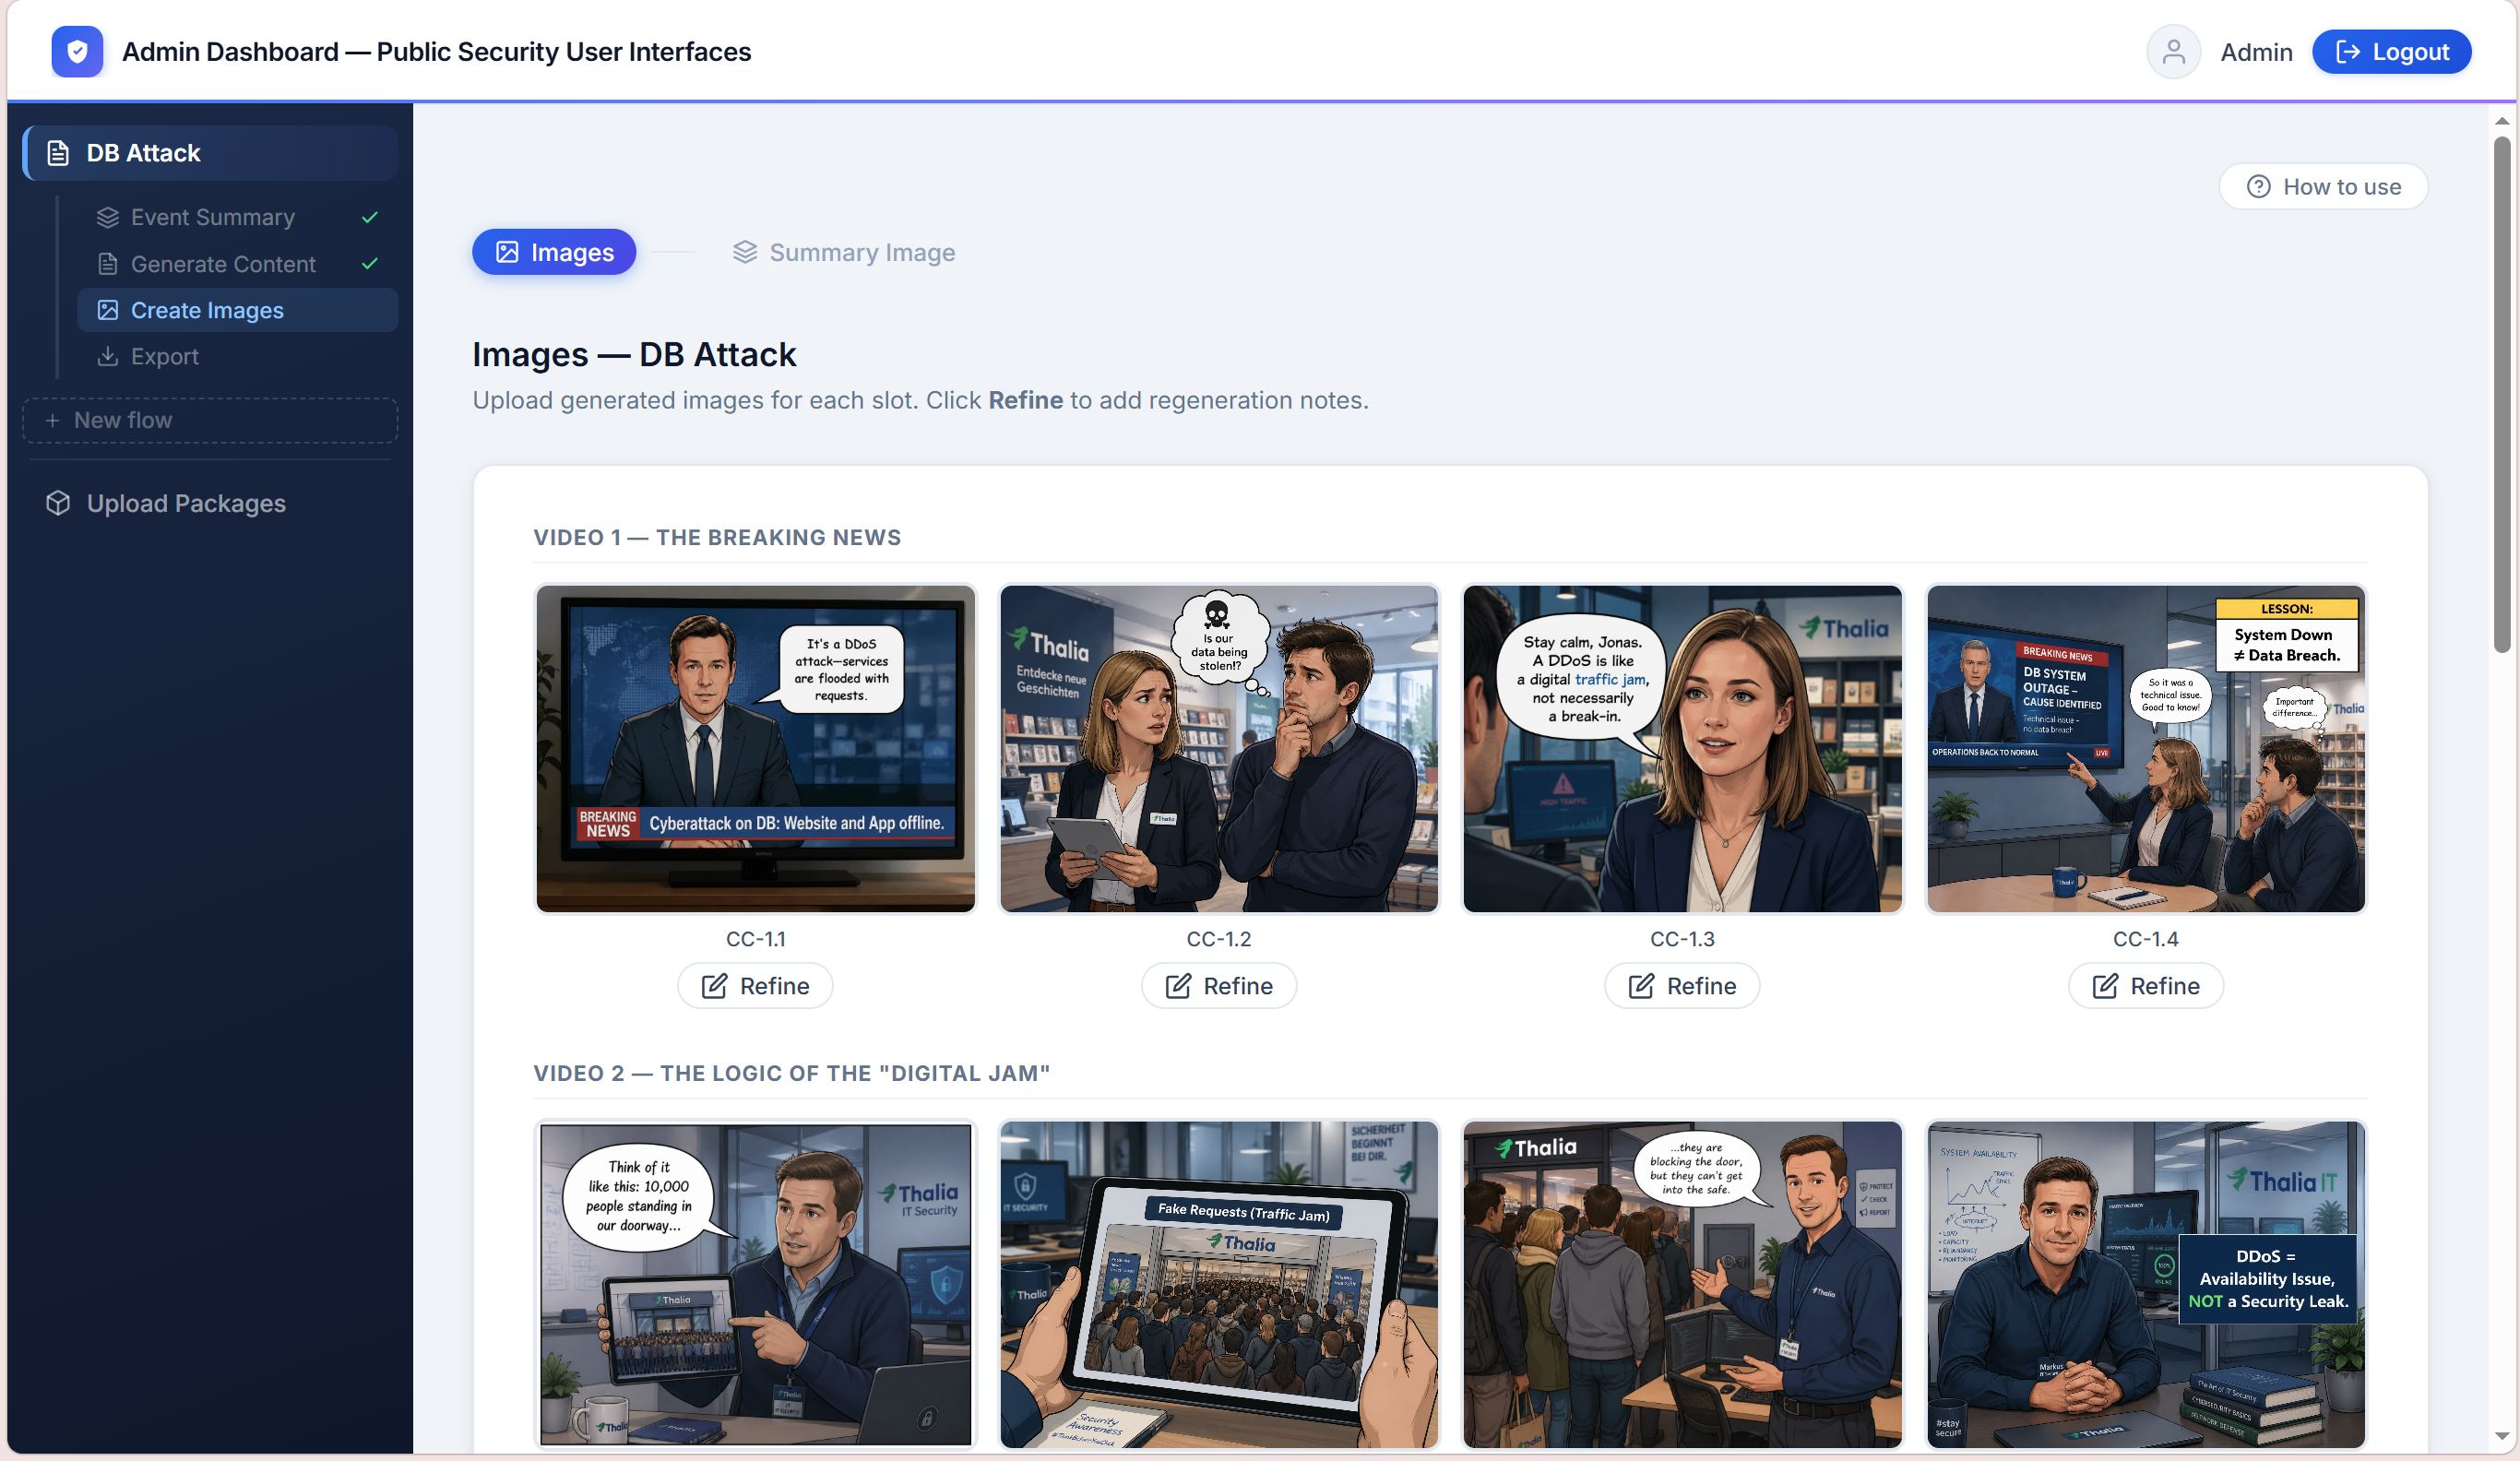Open Video 2 Fake Requests tablet thumbnail
Viewport: 2520px width, 1461px height.
[x=1219, y=1285]
